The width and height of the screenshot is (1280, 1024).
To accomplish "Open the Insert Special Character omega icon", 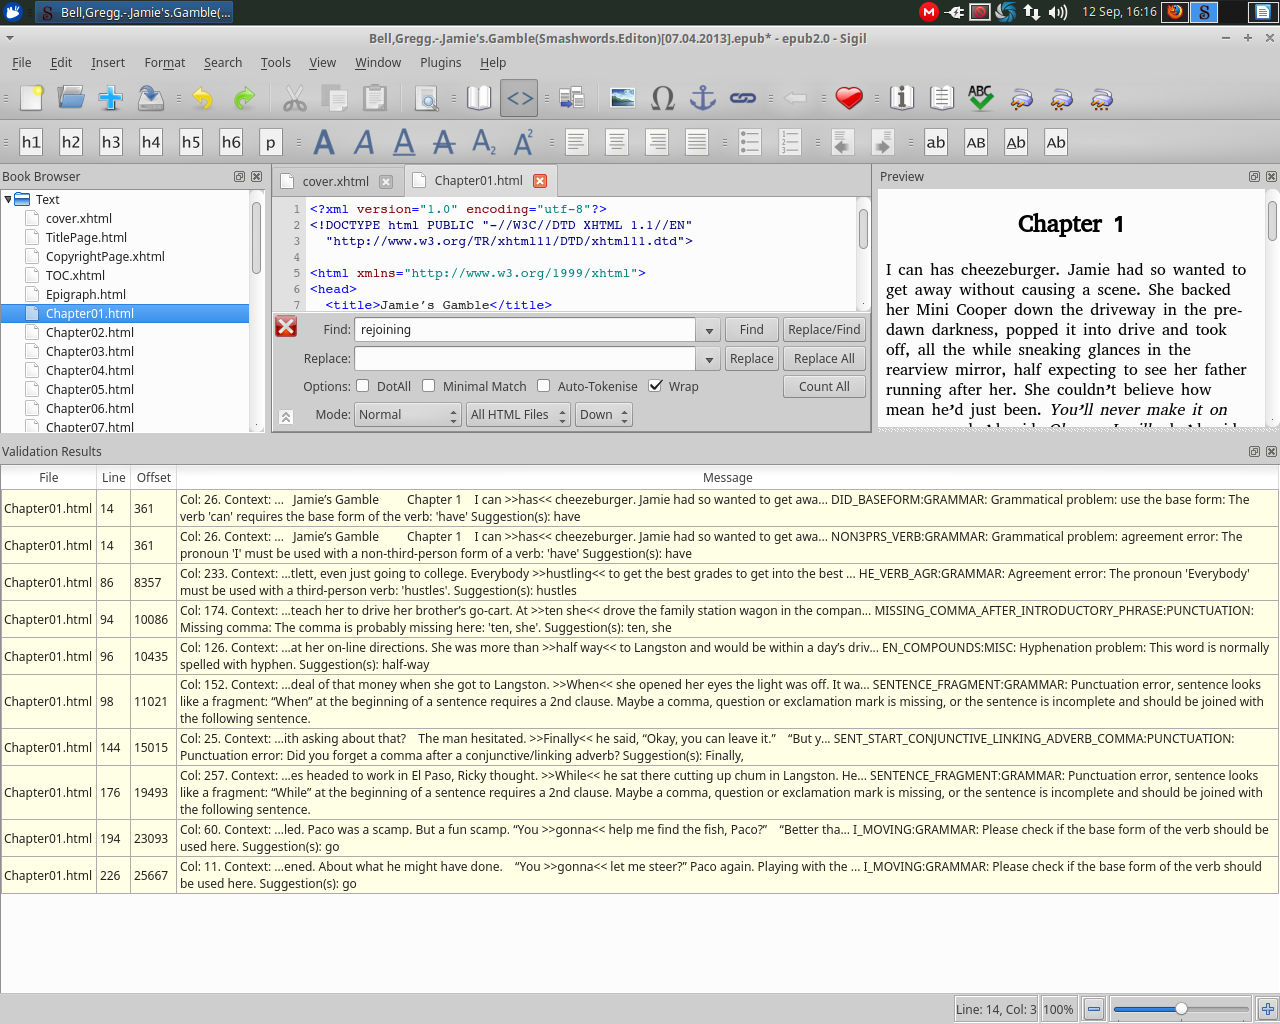I will [662, 98].
